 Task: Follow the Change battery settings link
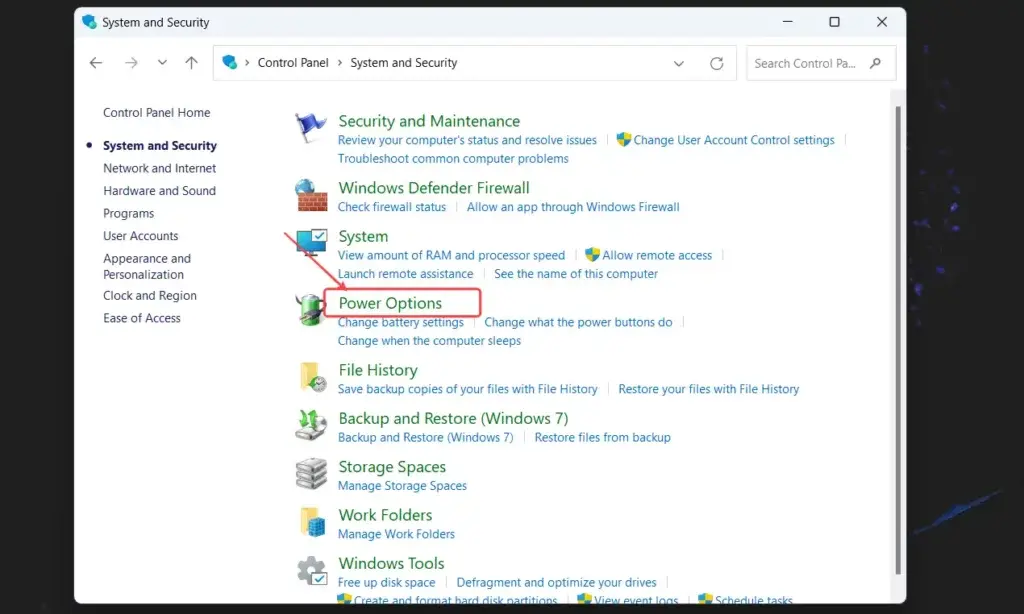pyautogui.click(x=403, y=322)
